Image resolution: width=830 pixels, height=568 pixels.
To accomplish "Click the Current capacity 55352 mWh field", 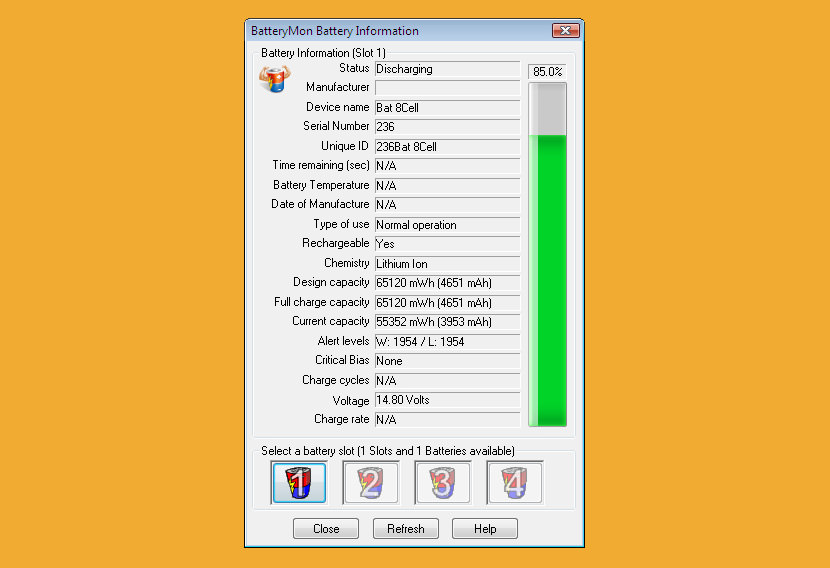I will [x=447, y=322].
